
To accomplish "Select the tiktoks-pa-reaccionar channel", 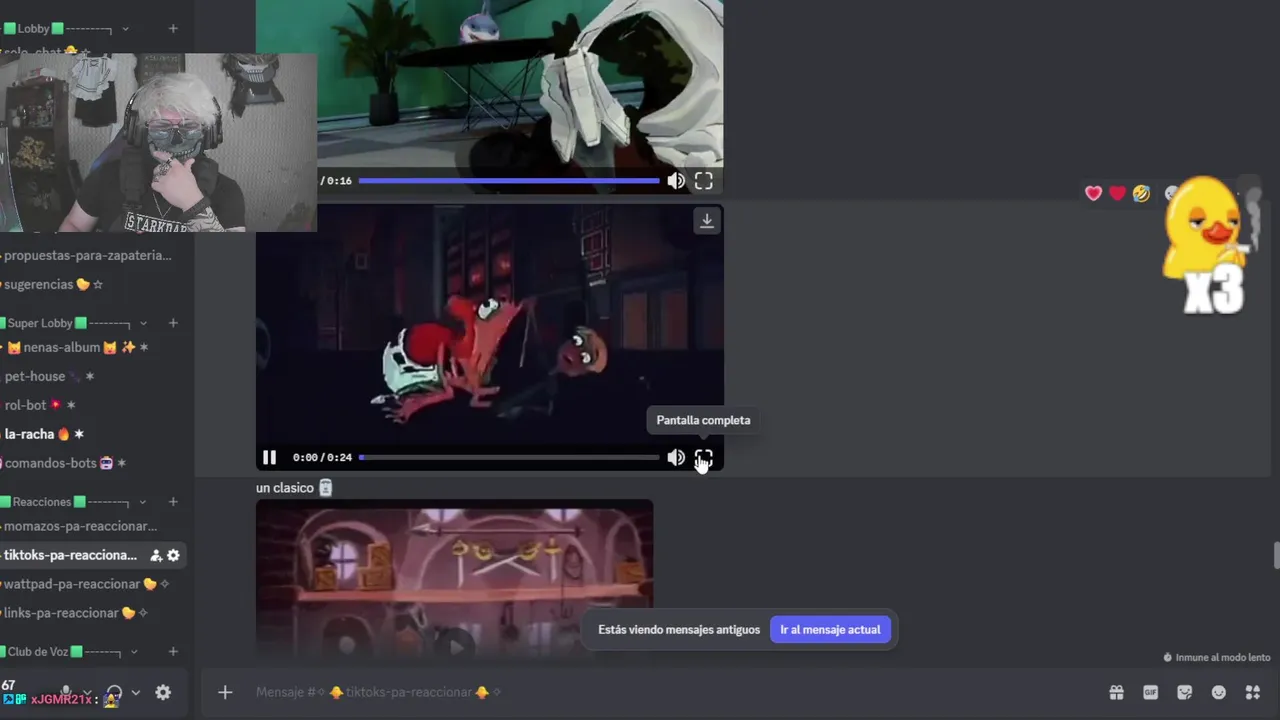I will click(x=70, y=555).
